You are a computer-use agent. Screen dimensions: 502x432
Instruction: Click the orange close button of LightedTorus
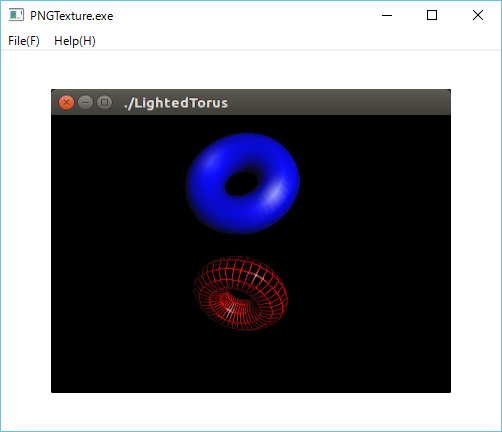pyautogui.click(x=66, y=102)
